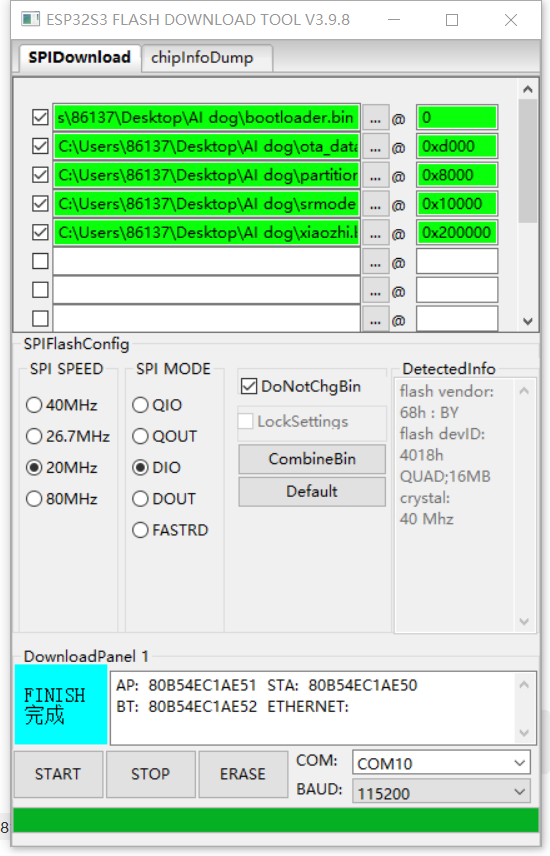Click the first empty file path field
Screen dimensions: 550x856
click(206, 261)
